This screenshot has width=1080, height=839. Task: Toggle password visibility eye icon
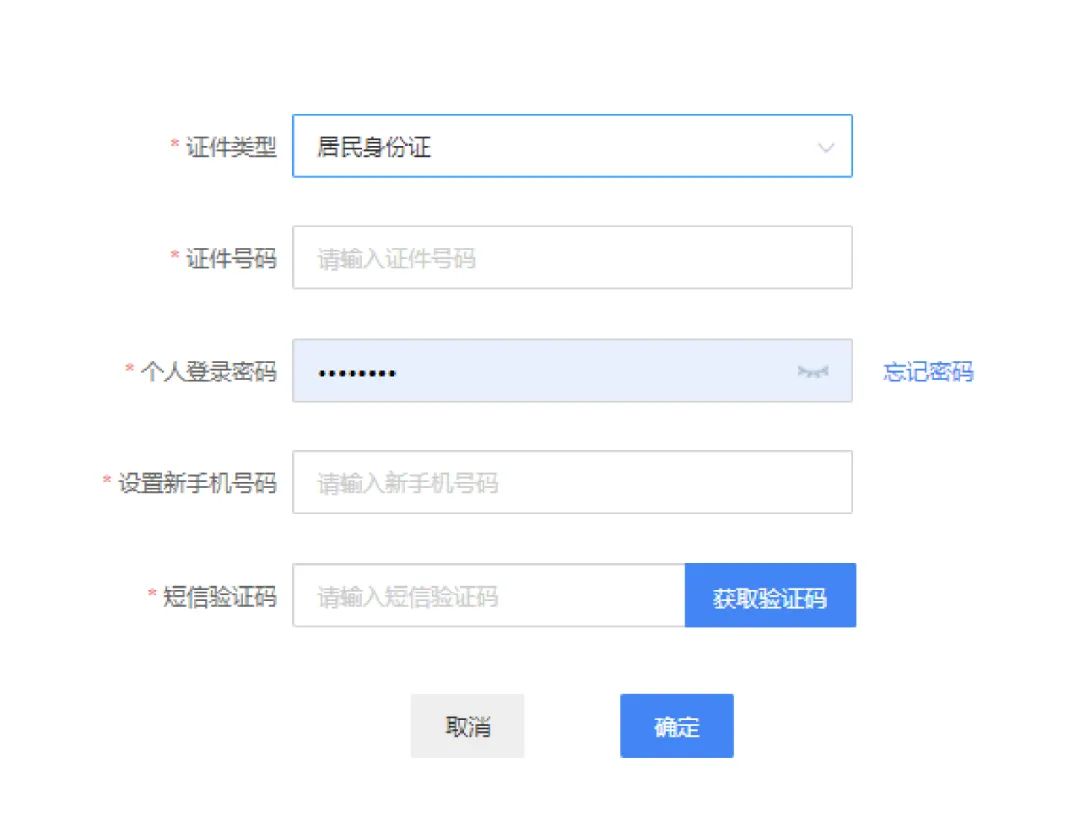coord(813,372)
